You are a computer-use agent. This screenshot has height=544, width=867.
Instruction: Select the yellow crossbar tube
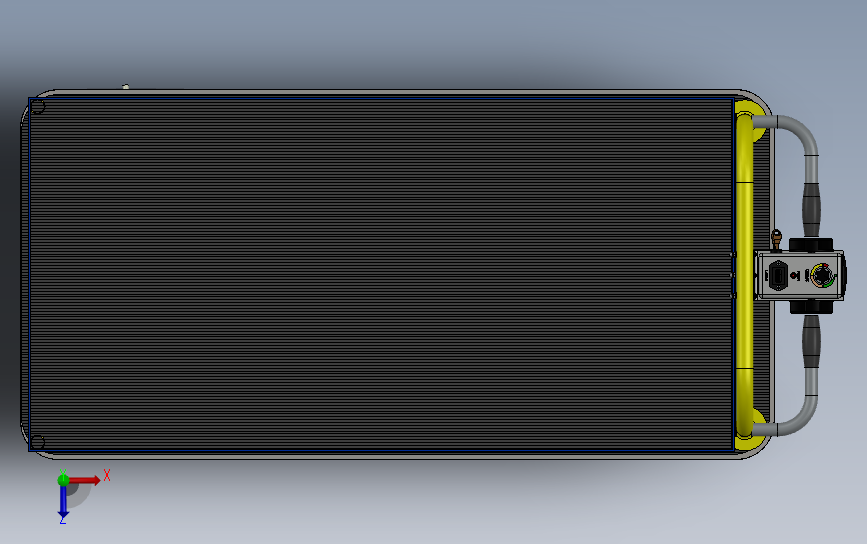click(744, 275)
